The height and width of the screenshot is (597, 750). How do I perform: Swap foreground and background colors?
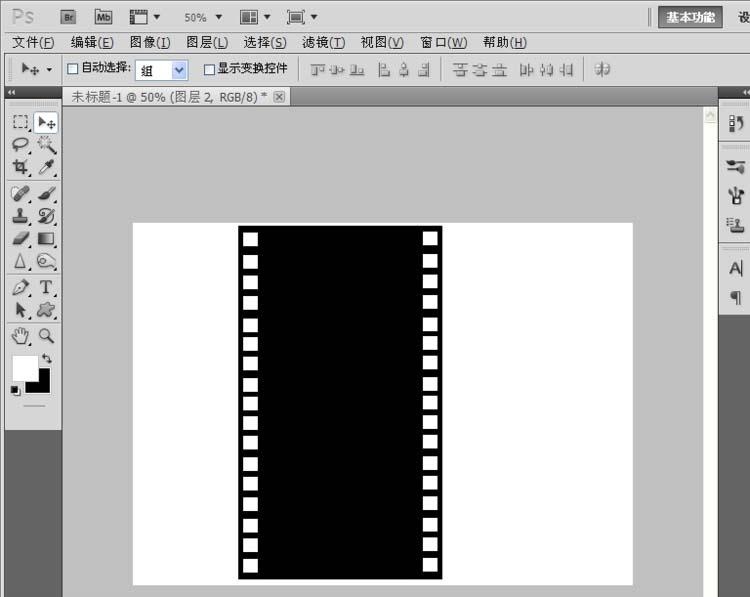point(46,358)
